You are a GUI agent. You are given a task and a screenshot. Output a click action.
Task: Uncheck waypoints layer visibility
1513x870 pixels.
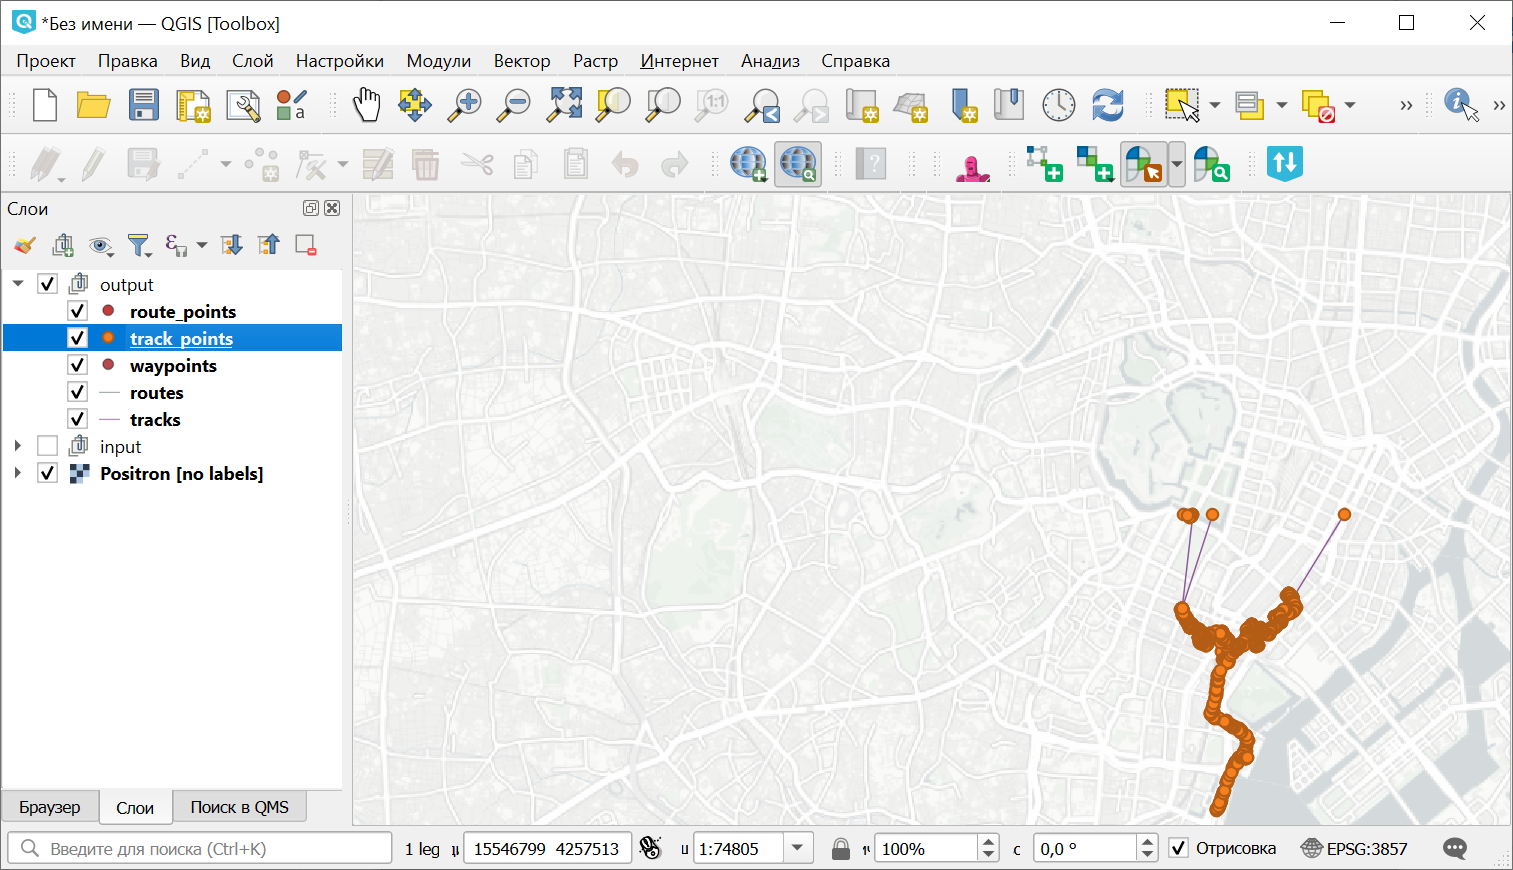[x=77, y=365]
